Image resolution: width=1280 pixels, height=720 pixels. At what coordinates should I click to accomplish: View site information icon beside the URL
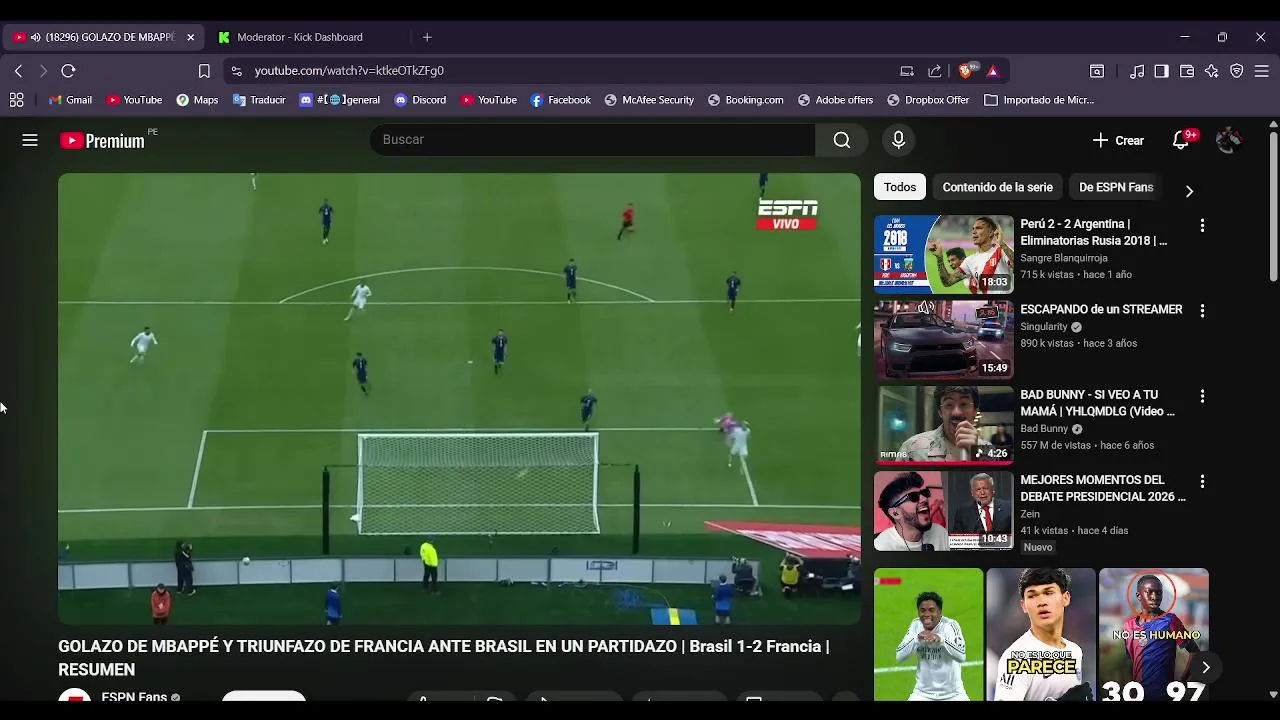pyautogui.click(x=236, y=71)
